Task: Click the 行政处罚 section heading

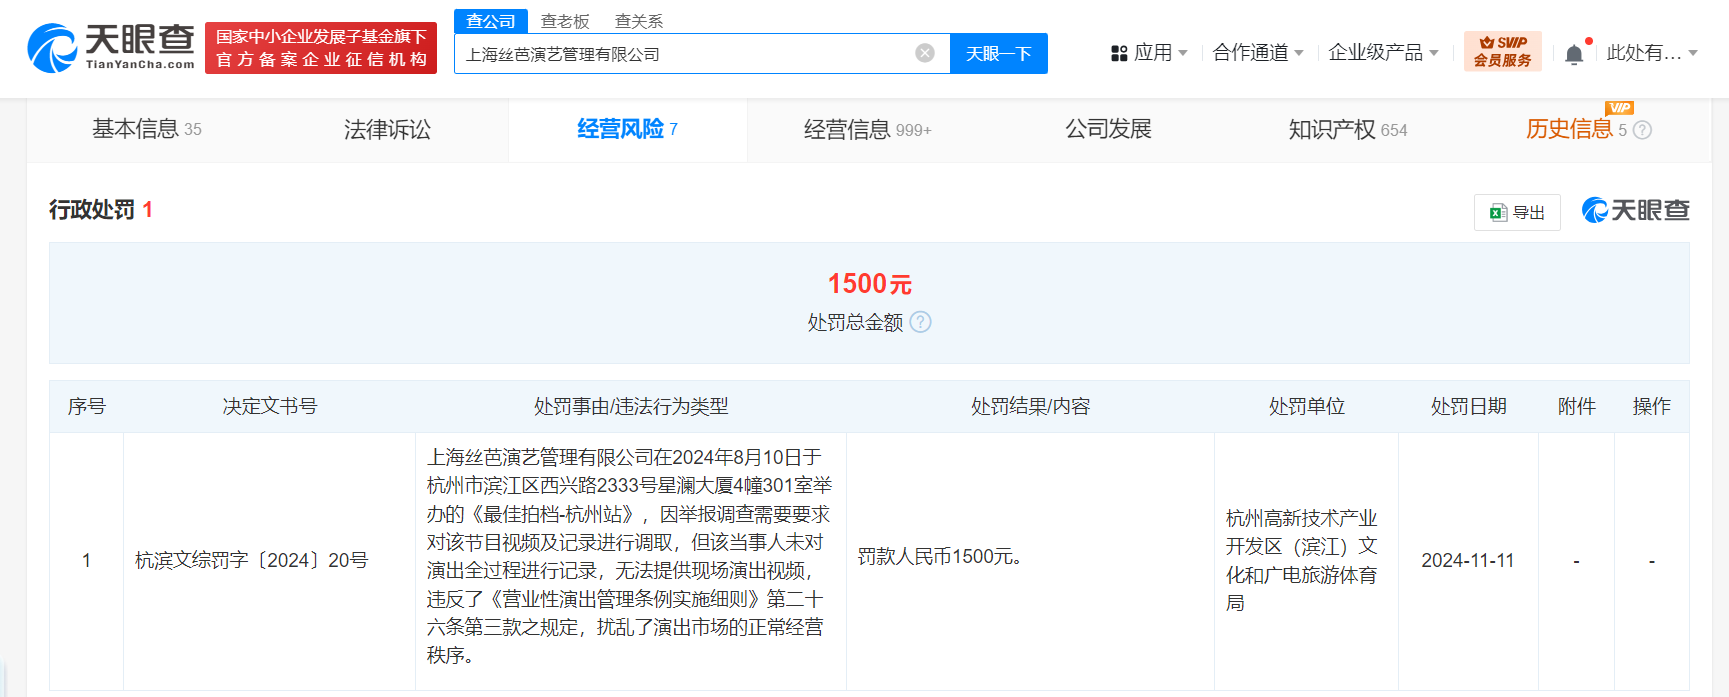Action: (x=92, y=210)
